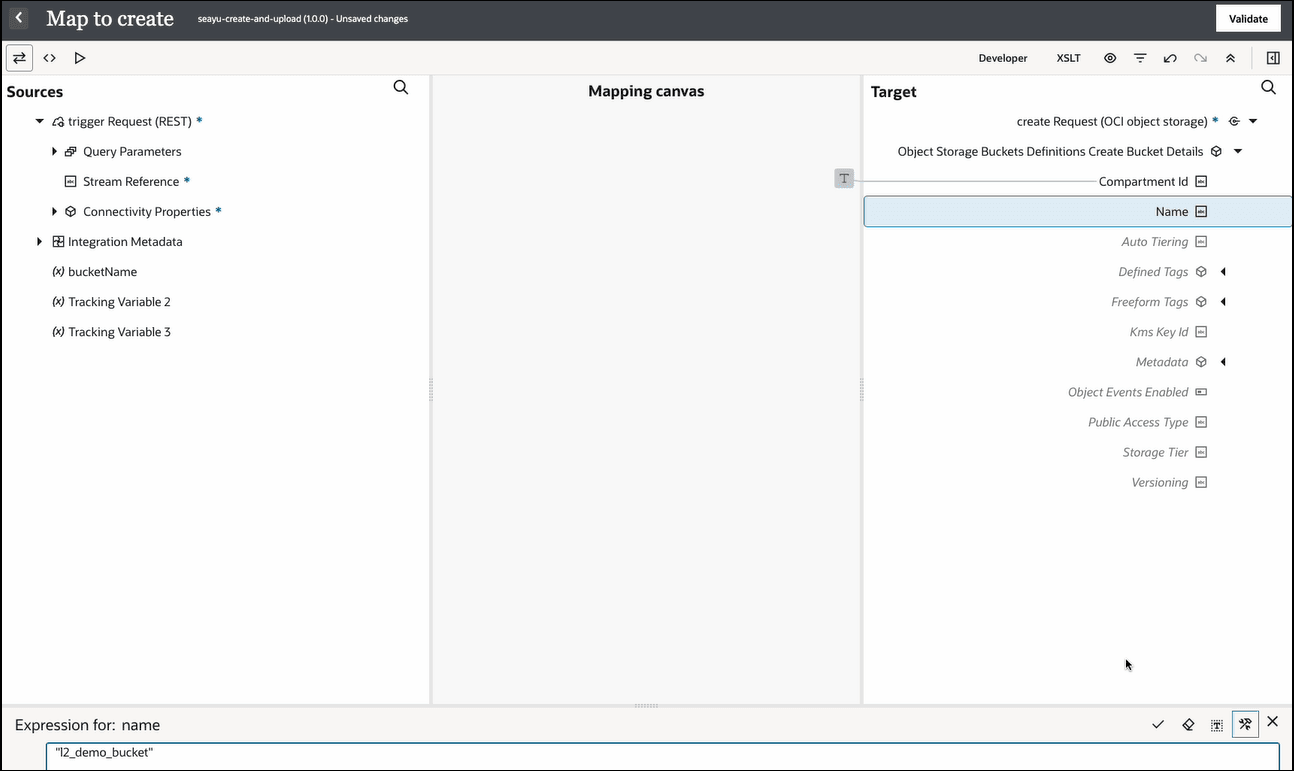The width and height of the screenshot is (1294, 771).
Task: Select the Kms Key Id target element
Action: [1159, 332]
